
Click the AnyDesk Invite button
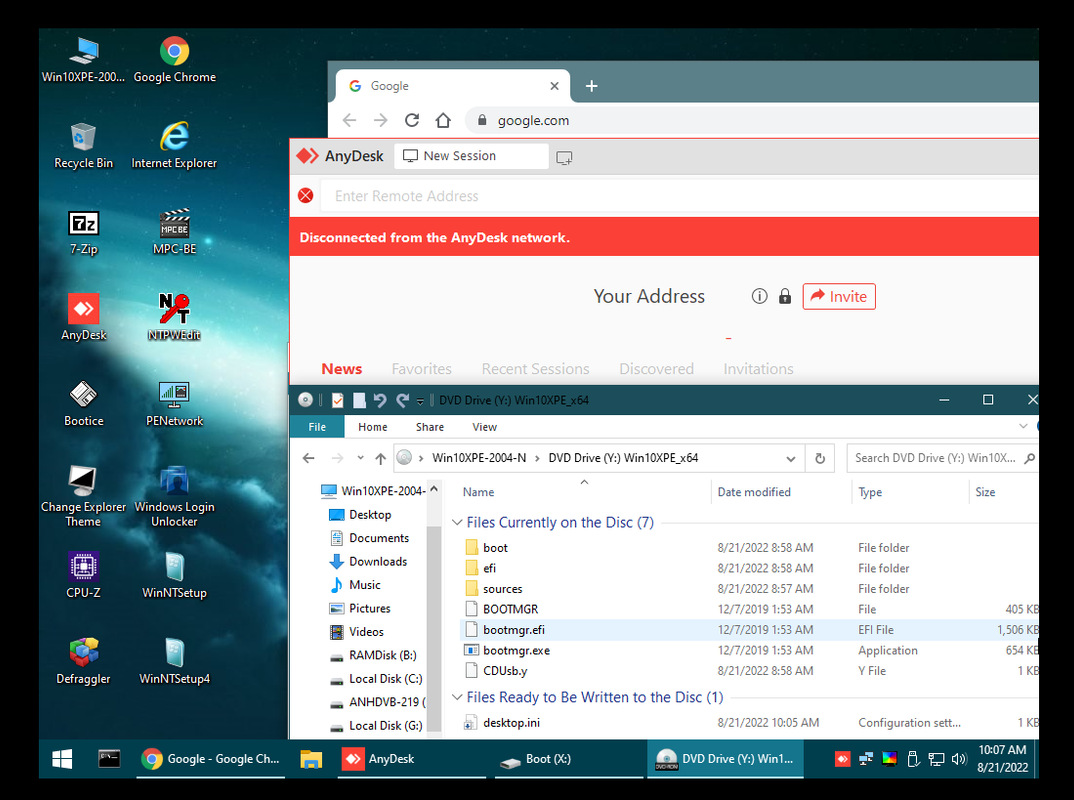839,297
